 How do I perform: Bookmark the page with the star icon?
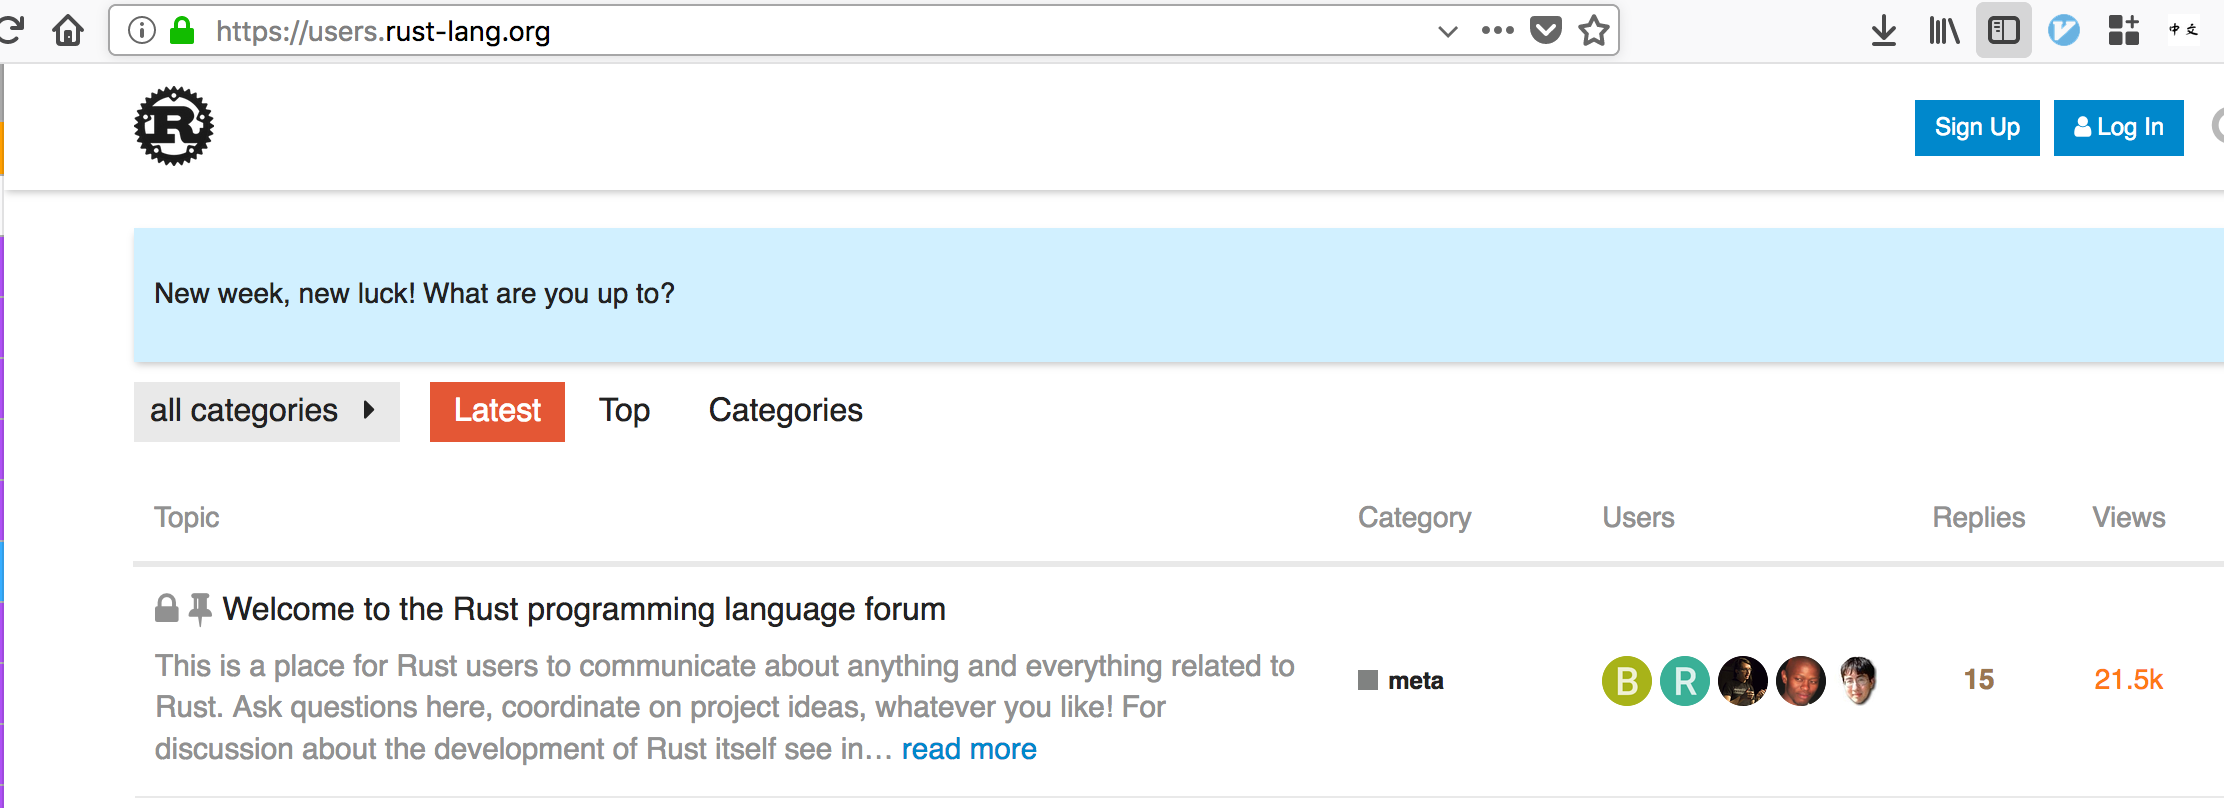1592,31
